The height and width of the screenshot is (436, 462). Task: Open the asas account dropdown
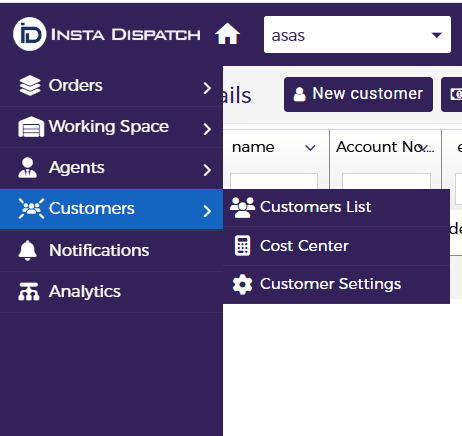pyautogui.click(x=357, y=35)
